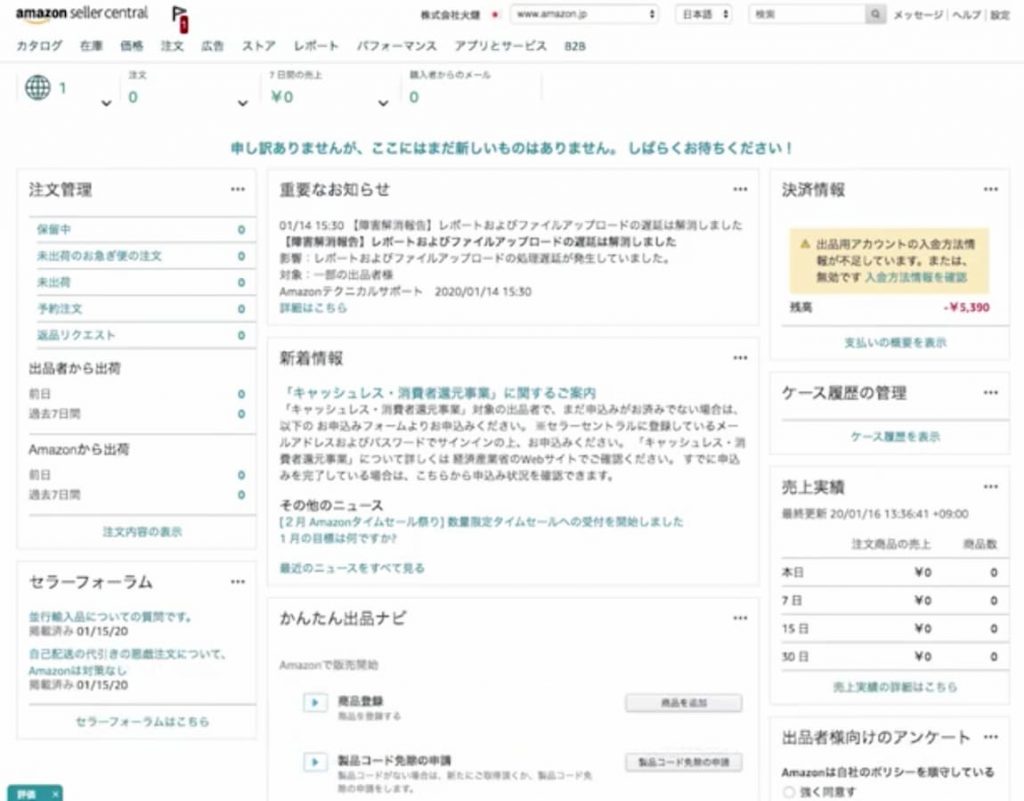
Task: Open forum post 並行輸入品についての質問です
Action: (110, 616)
